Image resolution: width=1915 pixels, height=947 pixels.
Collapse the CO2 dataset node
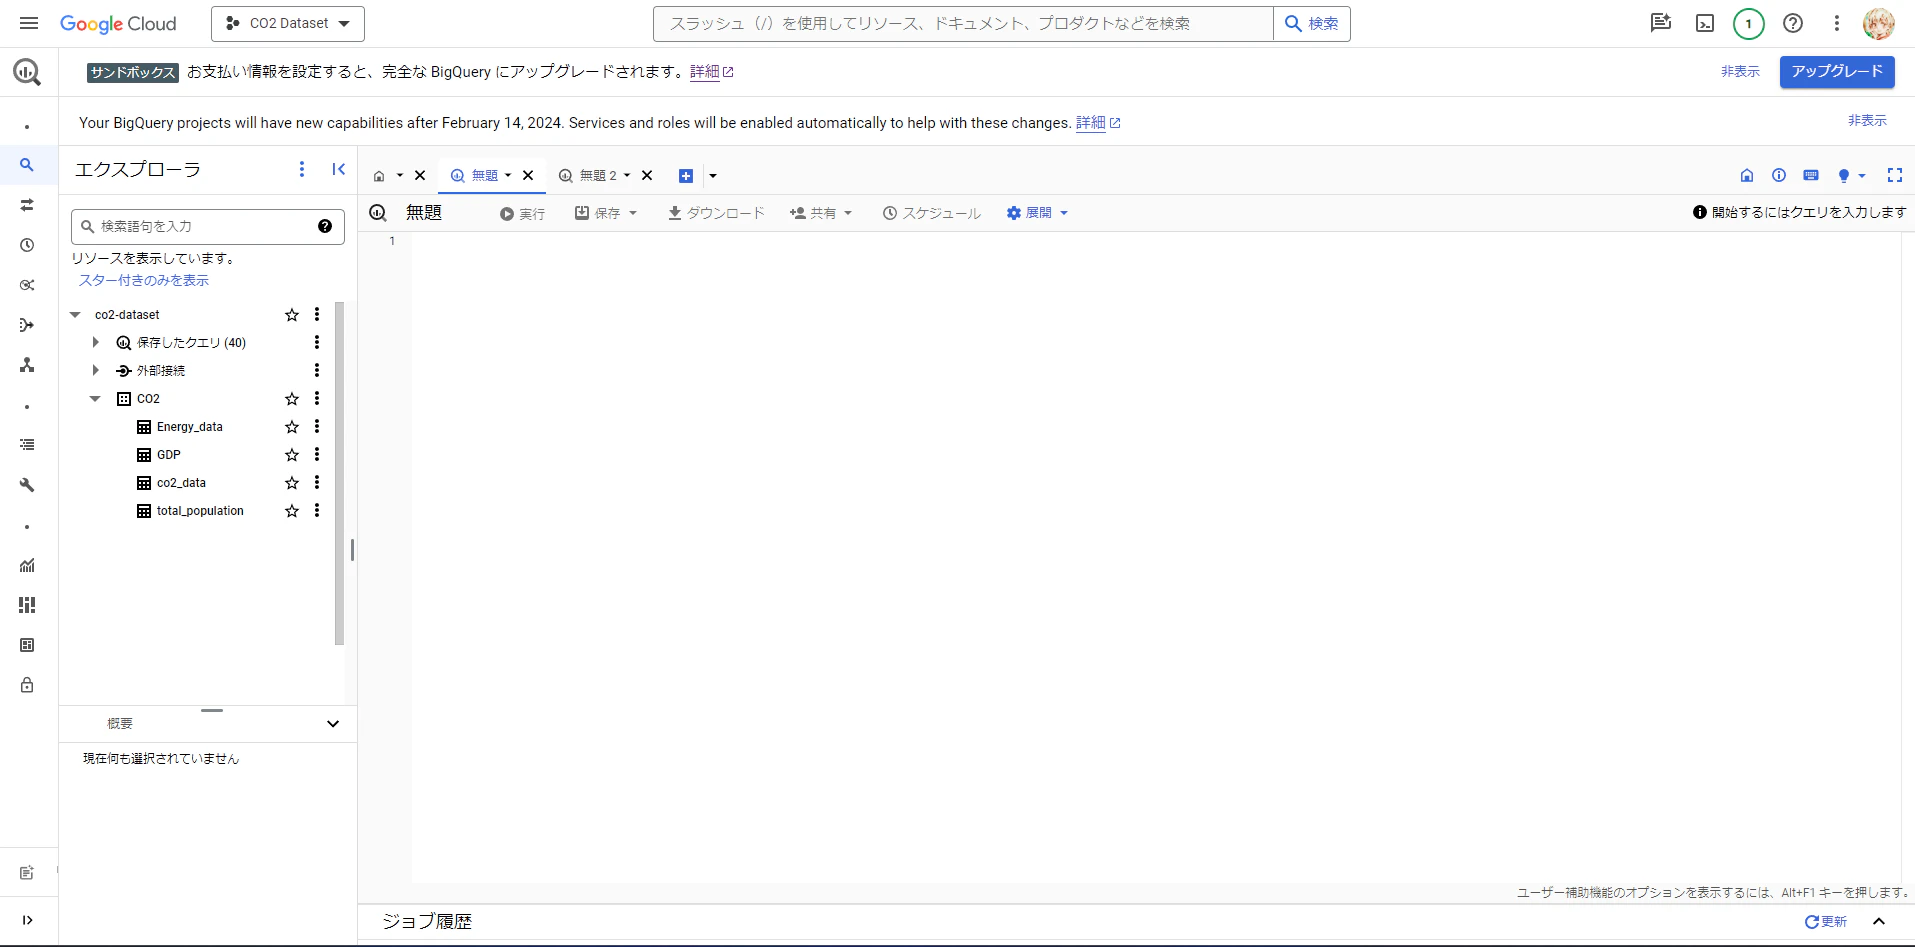pos(96,399)
